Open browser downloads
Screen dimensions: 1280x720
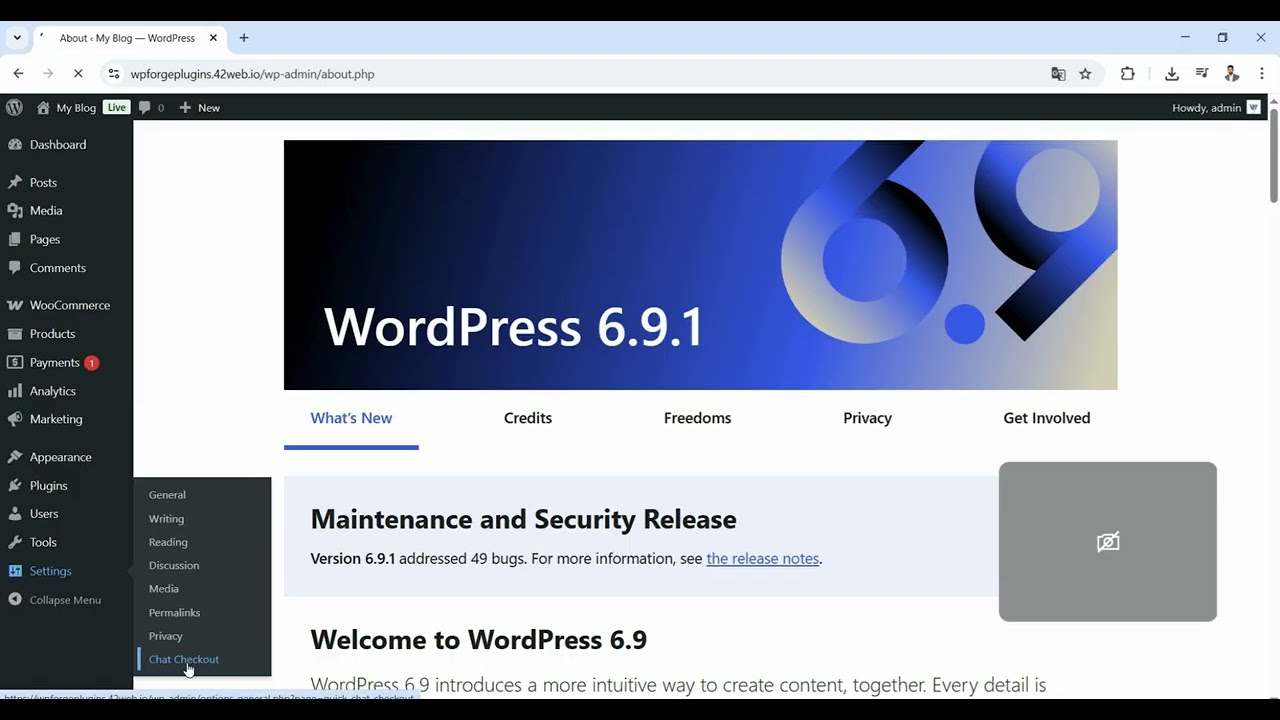[x=1172, y=74]
